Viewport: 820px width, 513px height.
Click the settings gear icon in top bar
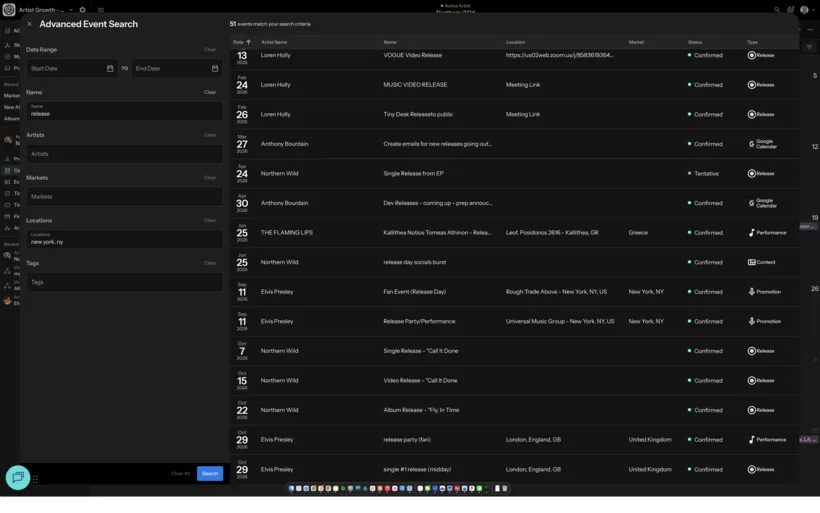pyautogui.click(x=82, y=9)
